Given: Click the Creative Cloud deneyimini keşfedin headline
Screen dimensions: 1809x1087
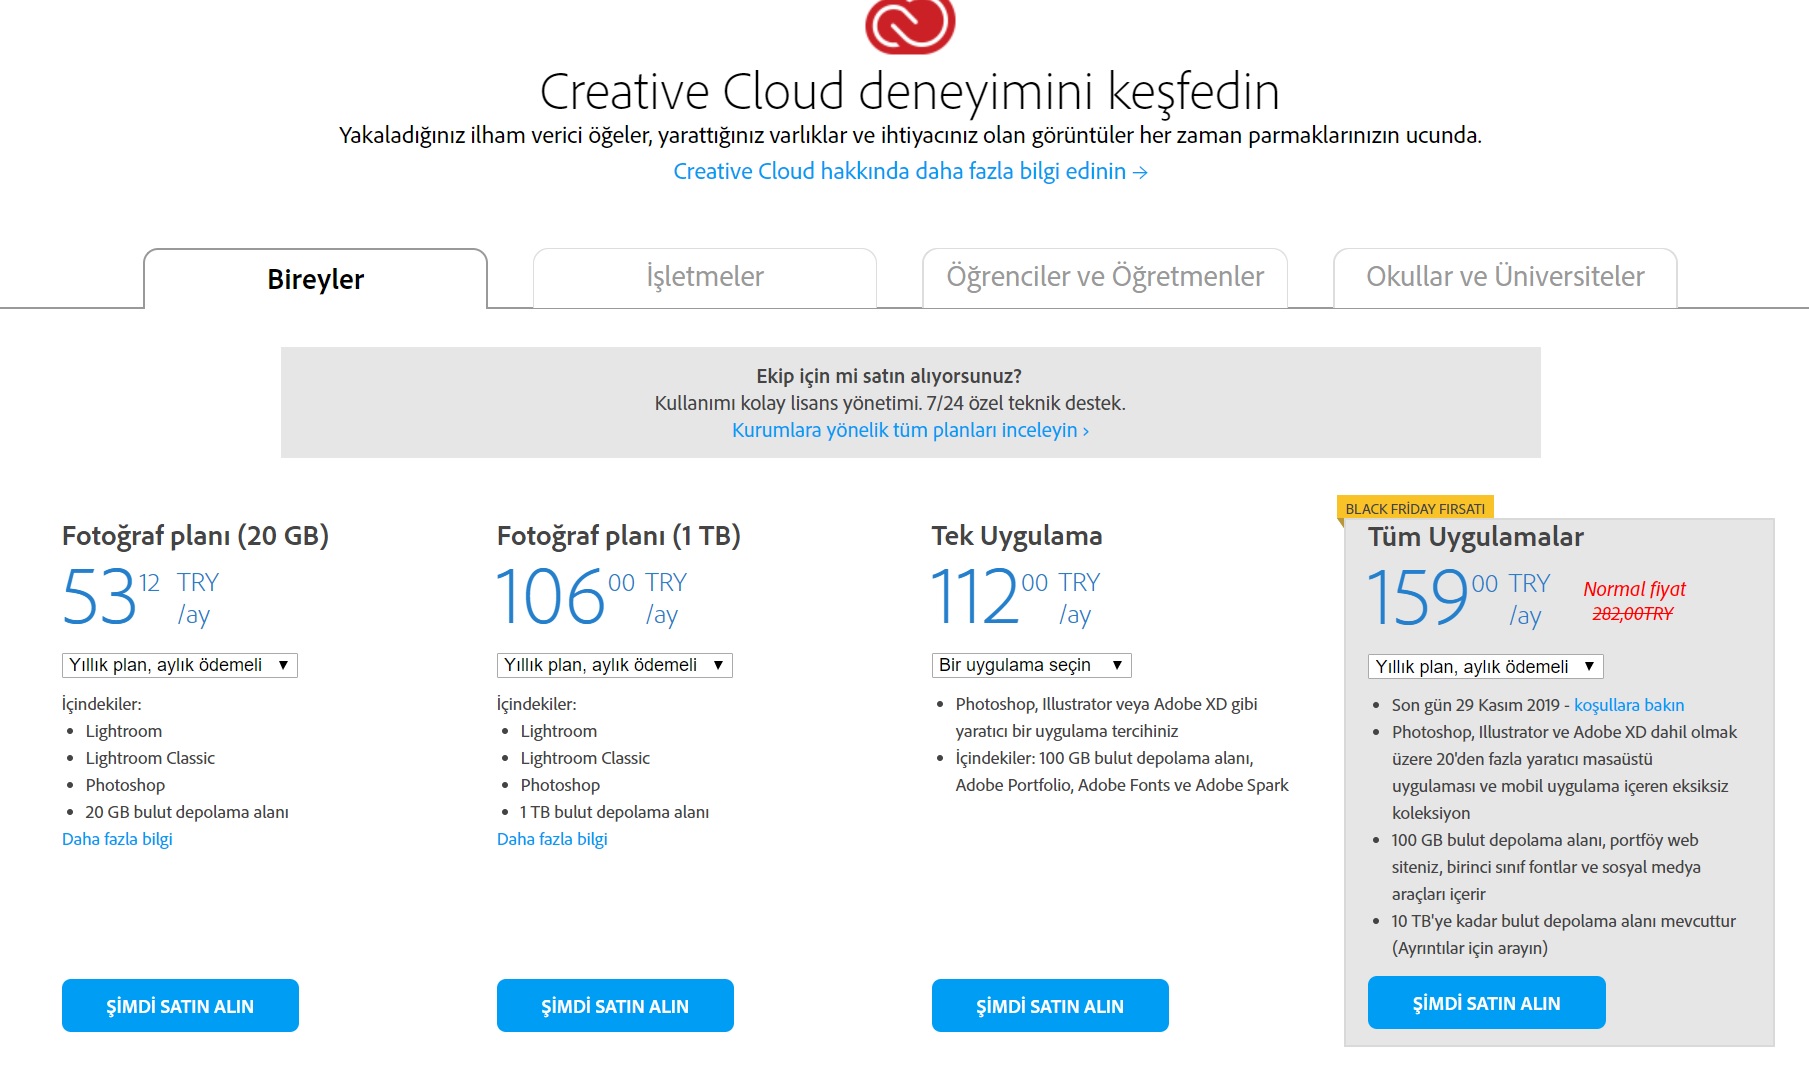Looking at the screenshot, I should tap(910, 91).
